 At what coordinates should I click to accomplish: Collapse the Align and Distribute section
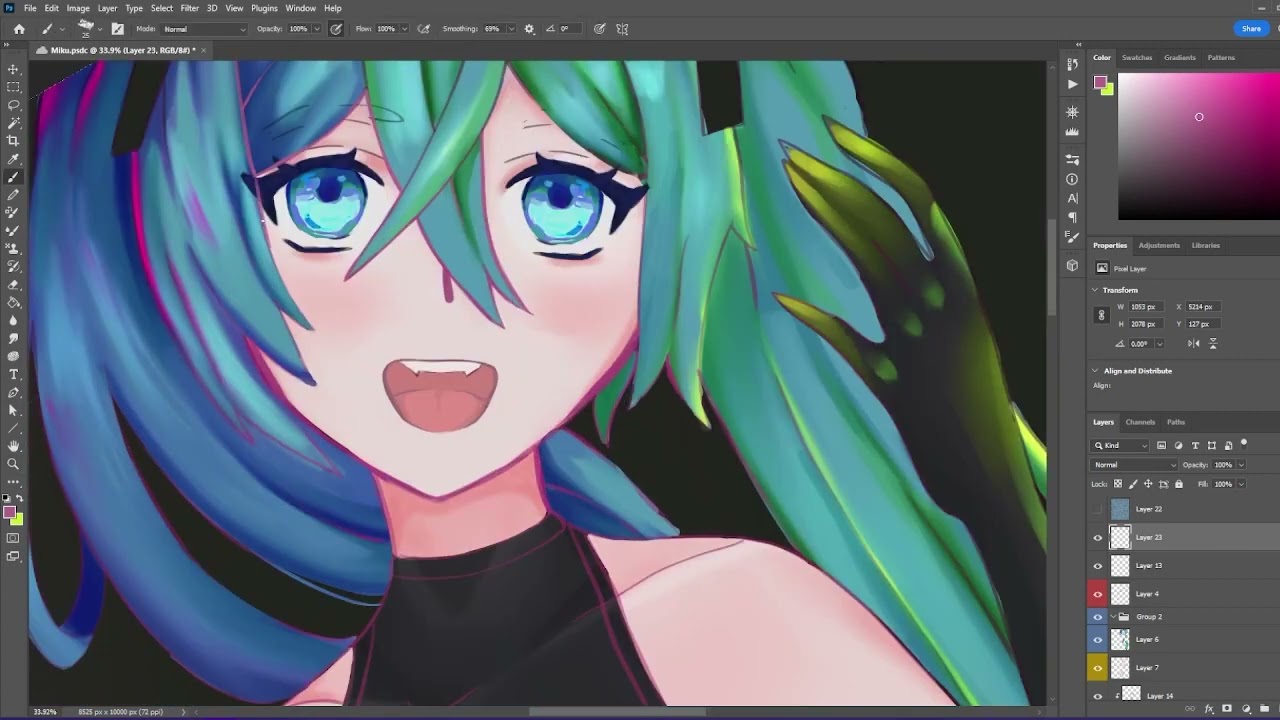(1095, 371)
